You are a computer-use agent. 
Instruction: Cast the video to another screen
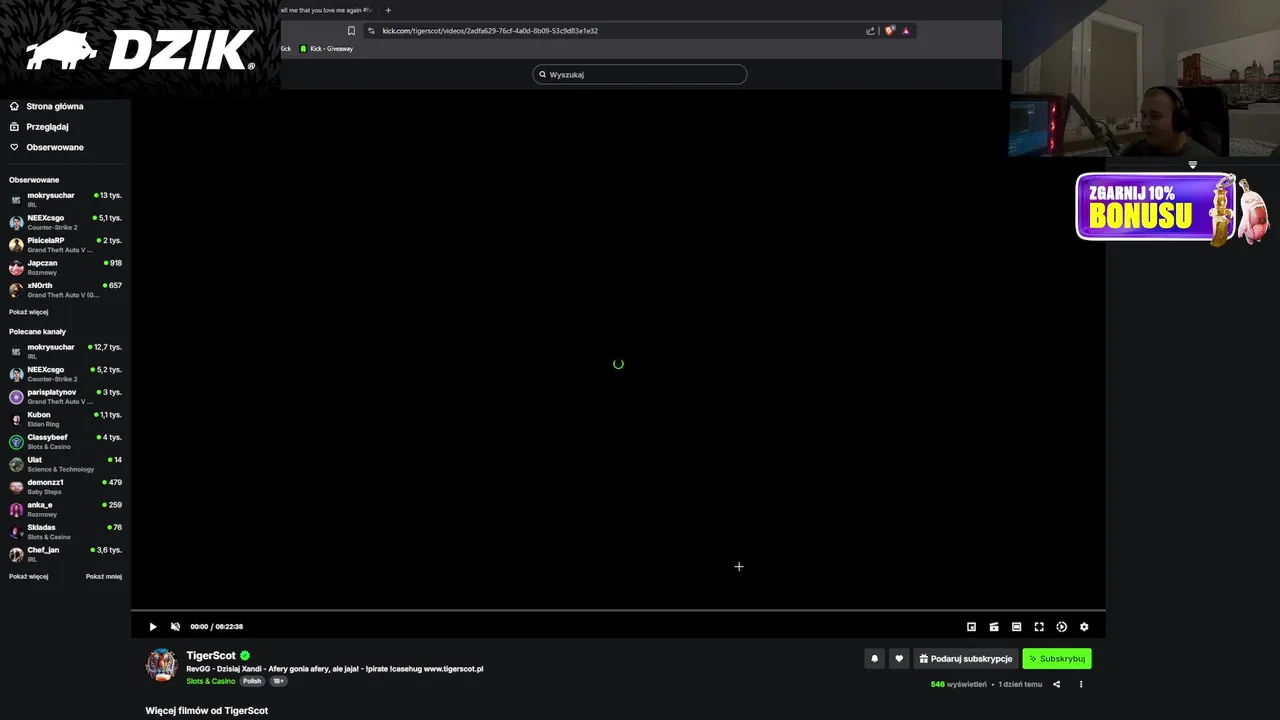click(x=994, y=627)
